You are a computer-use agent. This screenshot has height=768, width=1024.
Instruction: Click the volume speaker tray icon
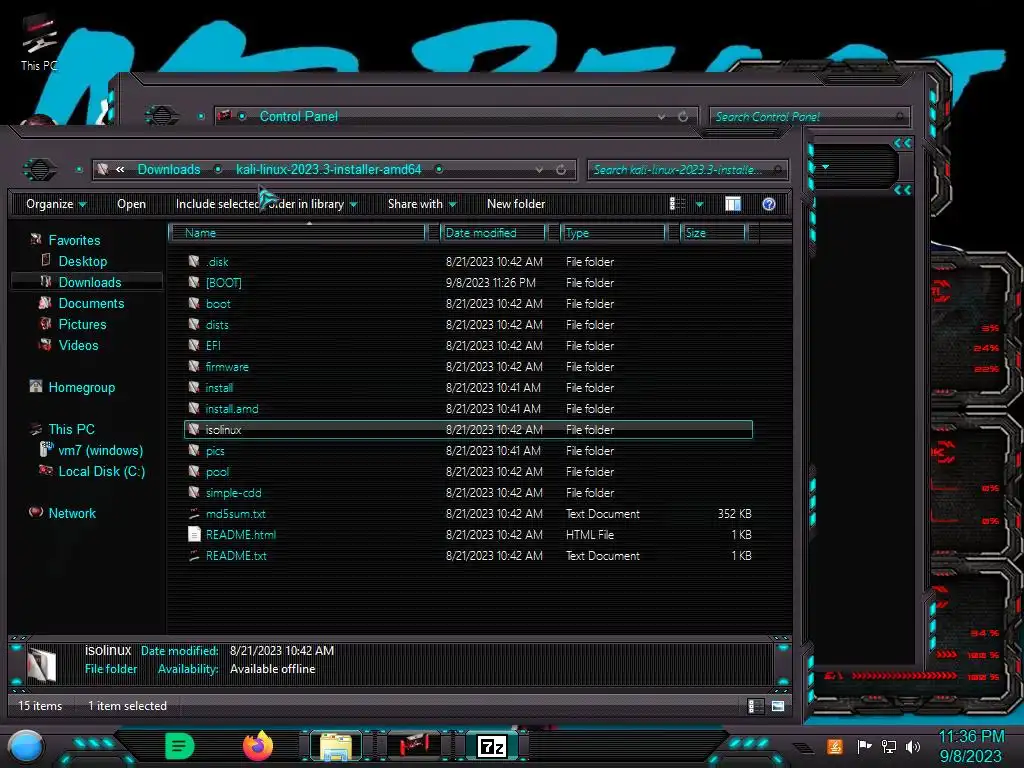[913, 746]
